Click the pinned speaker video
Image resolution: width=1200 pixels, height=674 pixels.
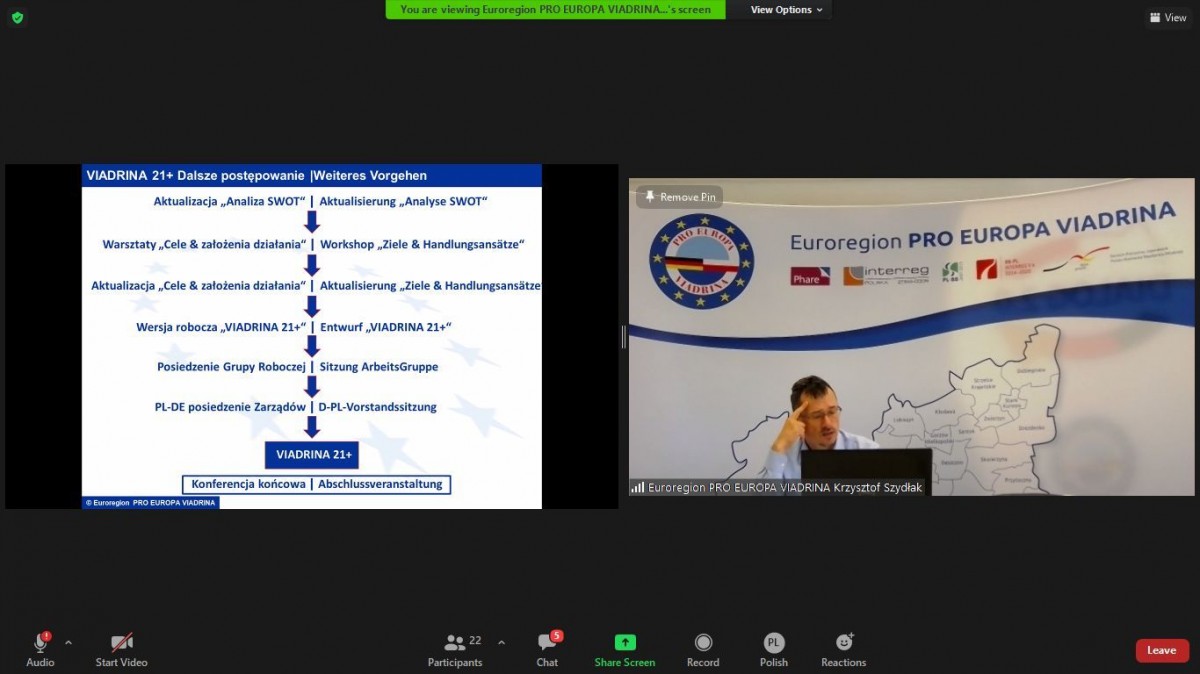(x=911, y=337)
